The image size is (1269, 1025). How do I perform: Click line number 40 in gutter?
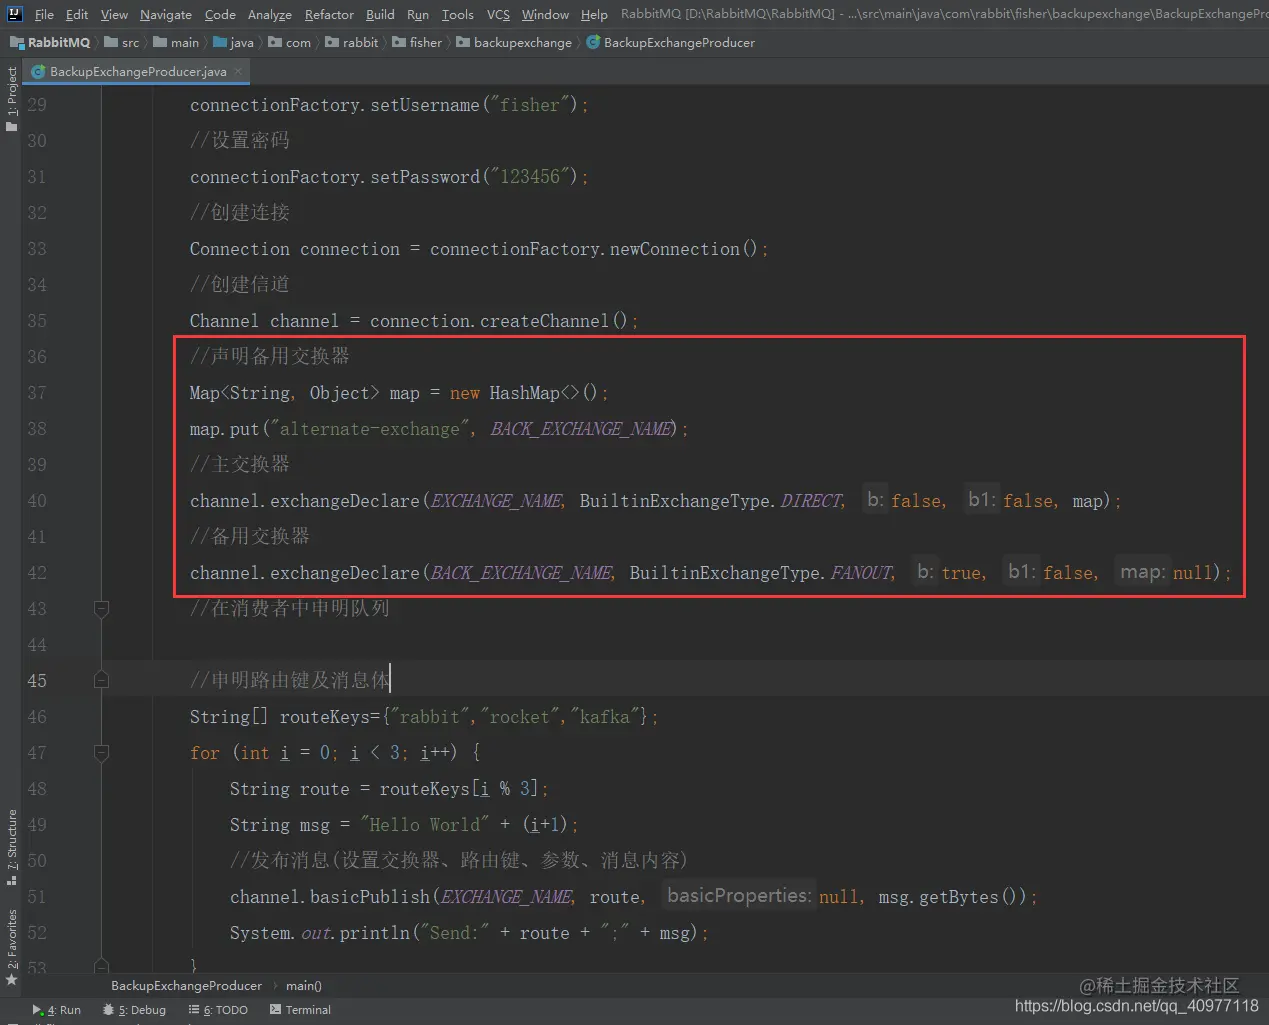pyautogui.click(x=37, y=501)
